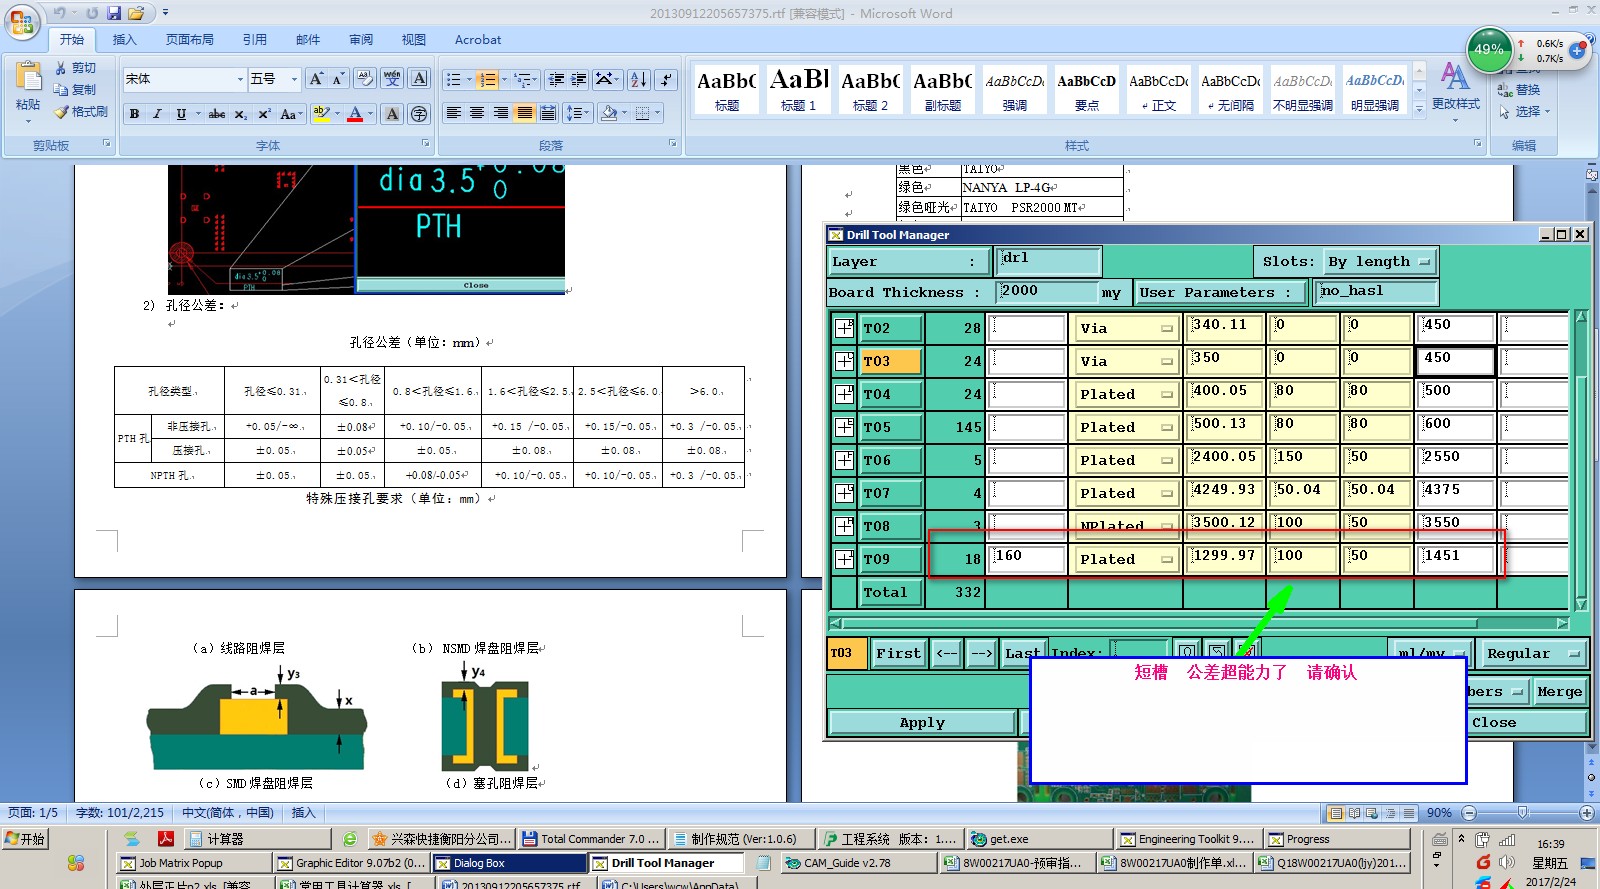Click the bullet list icon

[454, 80]
